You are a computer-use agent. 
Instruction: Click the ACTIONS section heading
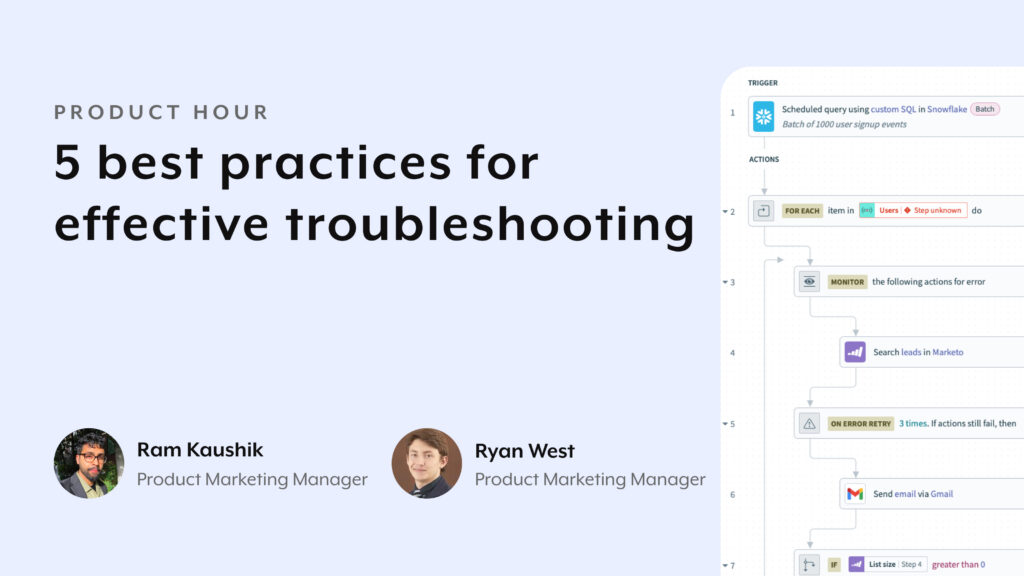764,159
